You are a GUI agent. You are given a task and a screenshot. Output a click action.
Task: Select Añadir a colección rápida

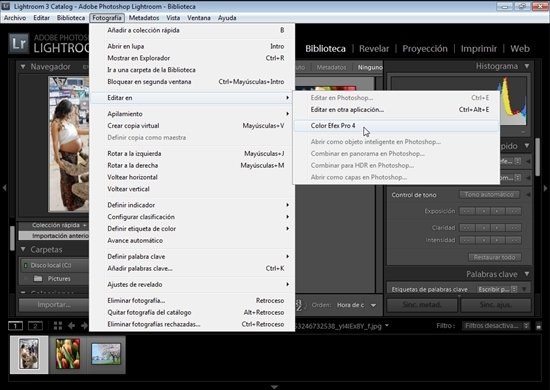[192, 30]
